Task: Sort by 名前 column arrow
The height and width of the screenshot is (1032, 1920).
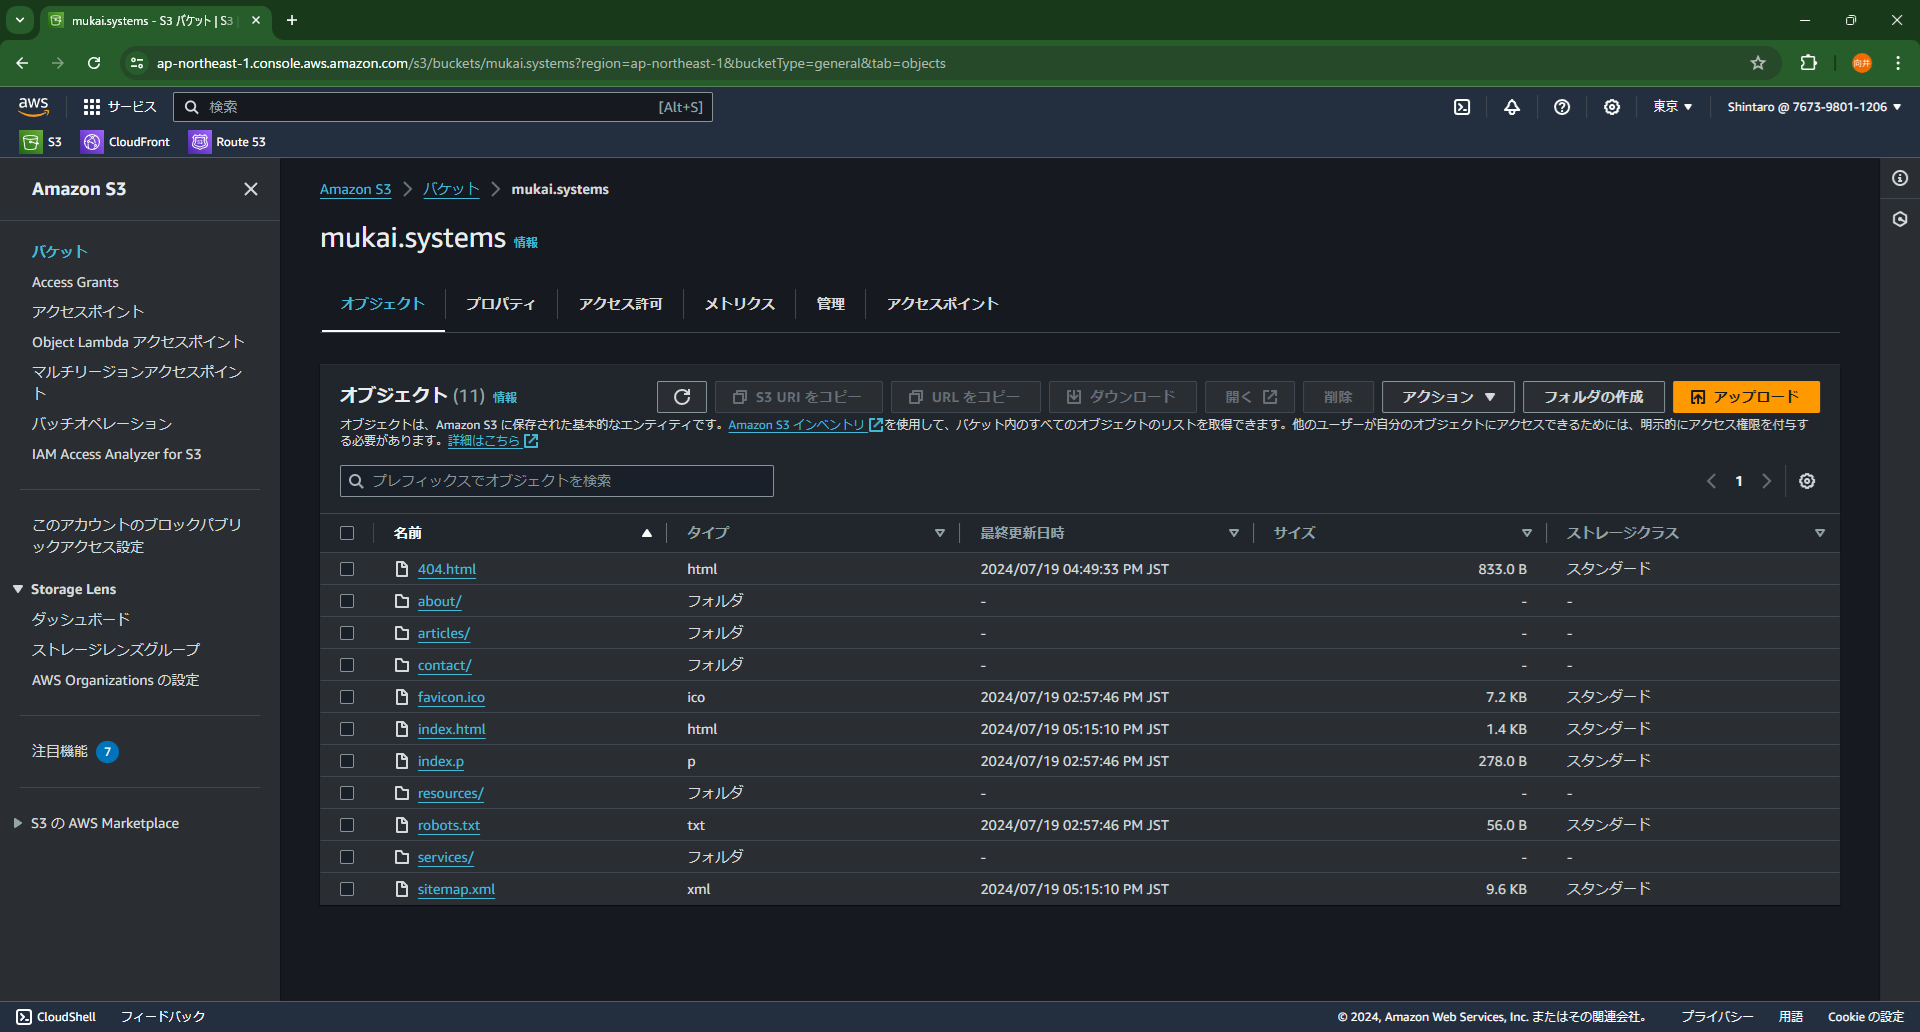Action: point(647,533)
